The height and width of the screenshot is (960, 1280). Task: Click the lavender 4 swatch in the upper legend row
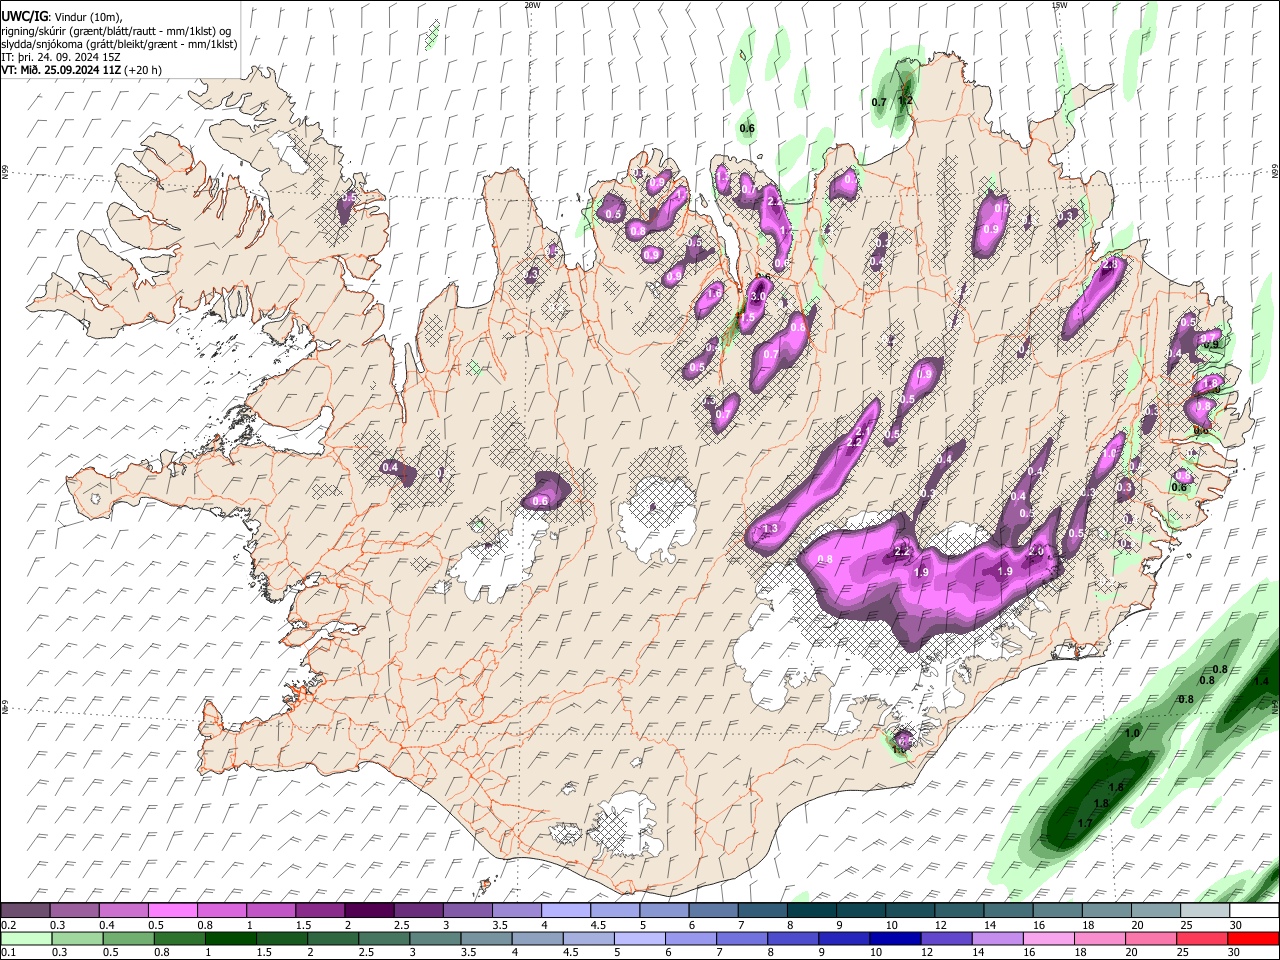pyautogui.click(x=564, y=911)
